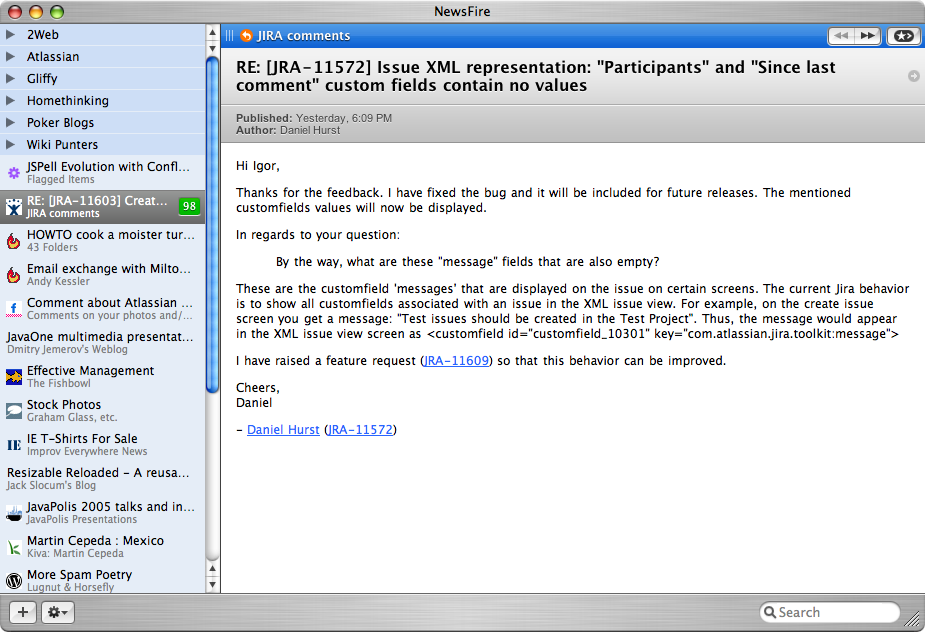Click bottom scrollbar down arrow of feed list
The height and width of the screenshot is (632, 925).
(213, 585)
